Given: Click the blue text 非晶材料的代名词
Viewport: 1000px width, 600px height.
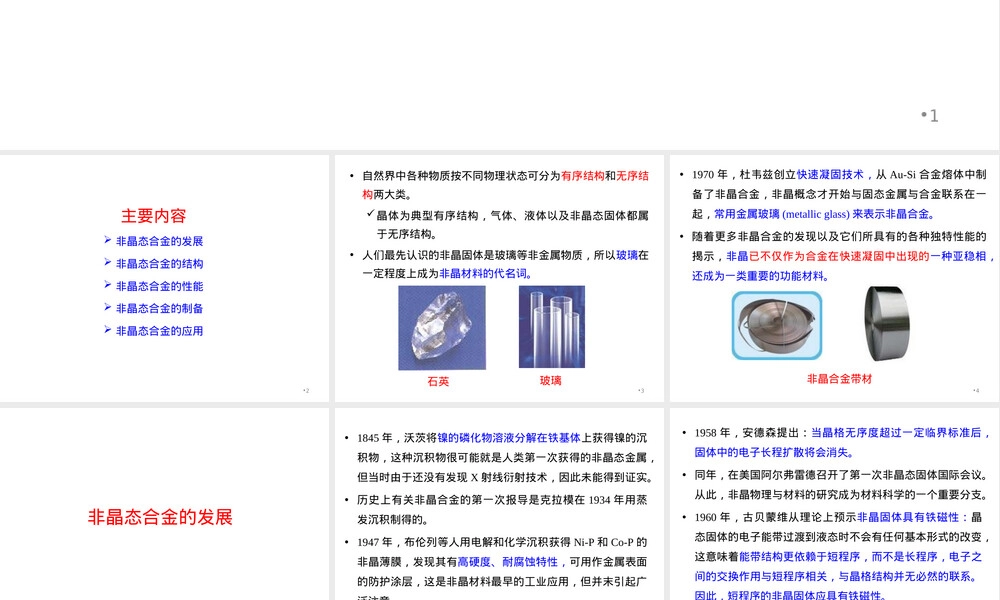Looking at the screenshot, I should tap(482, 274).
